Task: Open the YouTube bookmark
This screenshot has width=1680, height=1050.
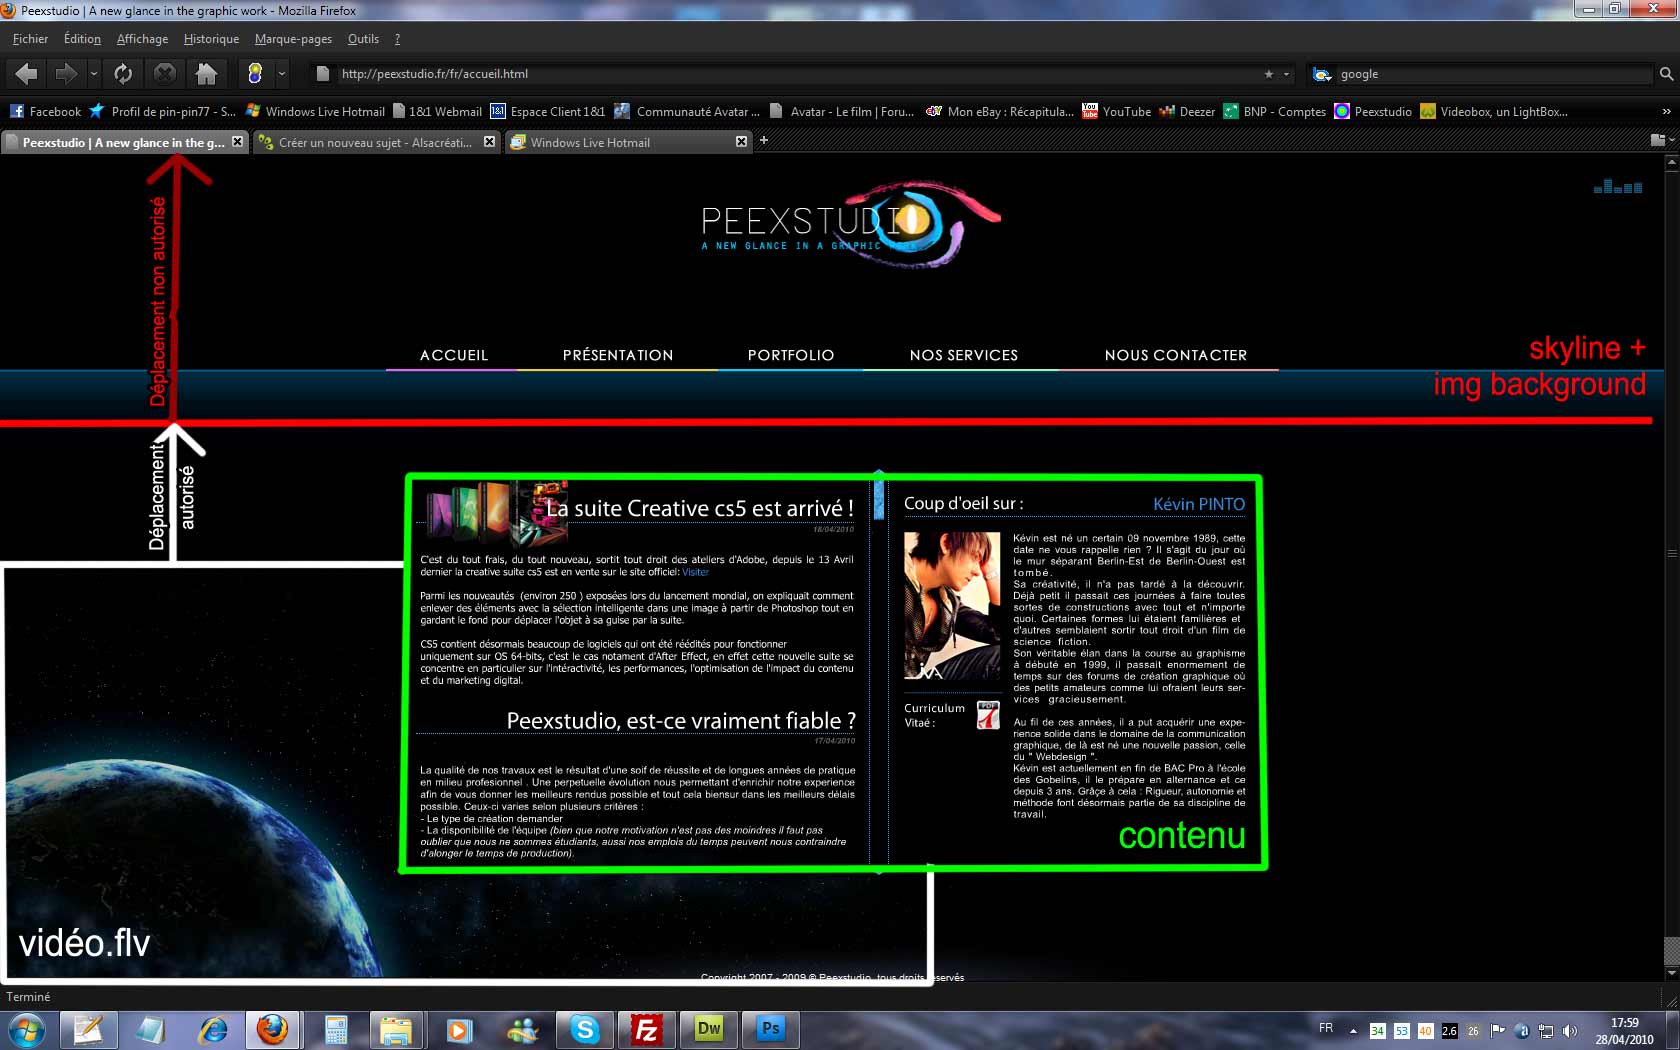Action: click(x=1117, y=112)
